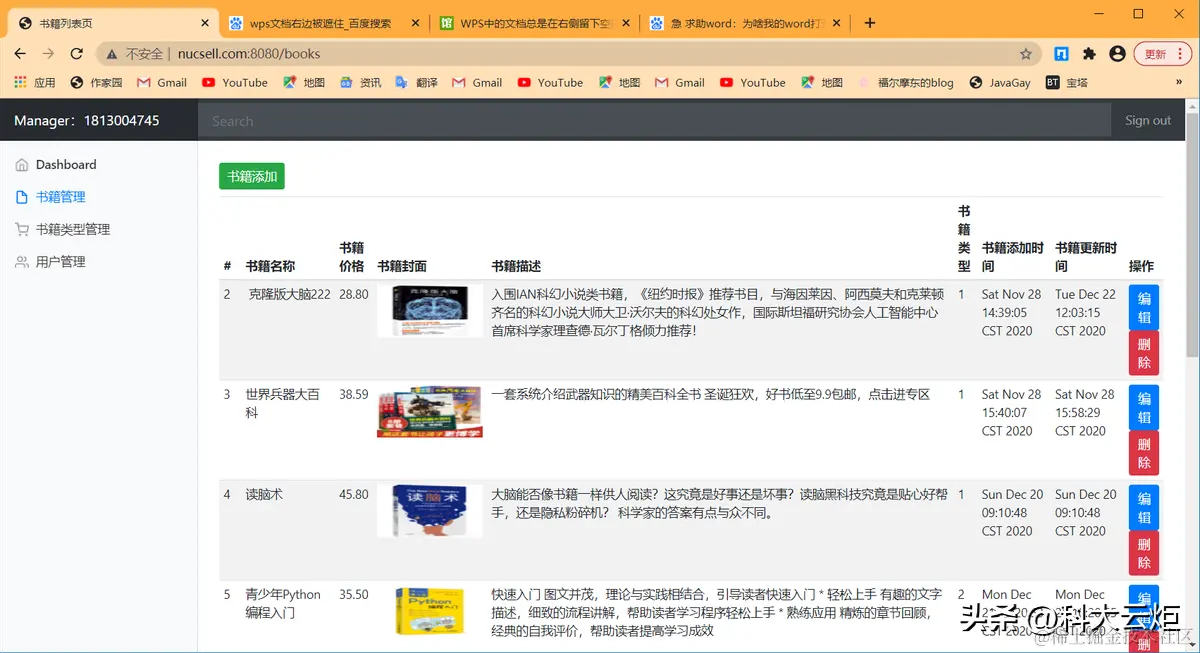Image resolution: width=1200 pixels, height=653 pixels.
Task: Open the first Gmail bookmark
Action: [x=162, y=83]
